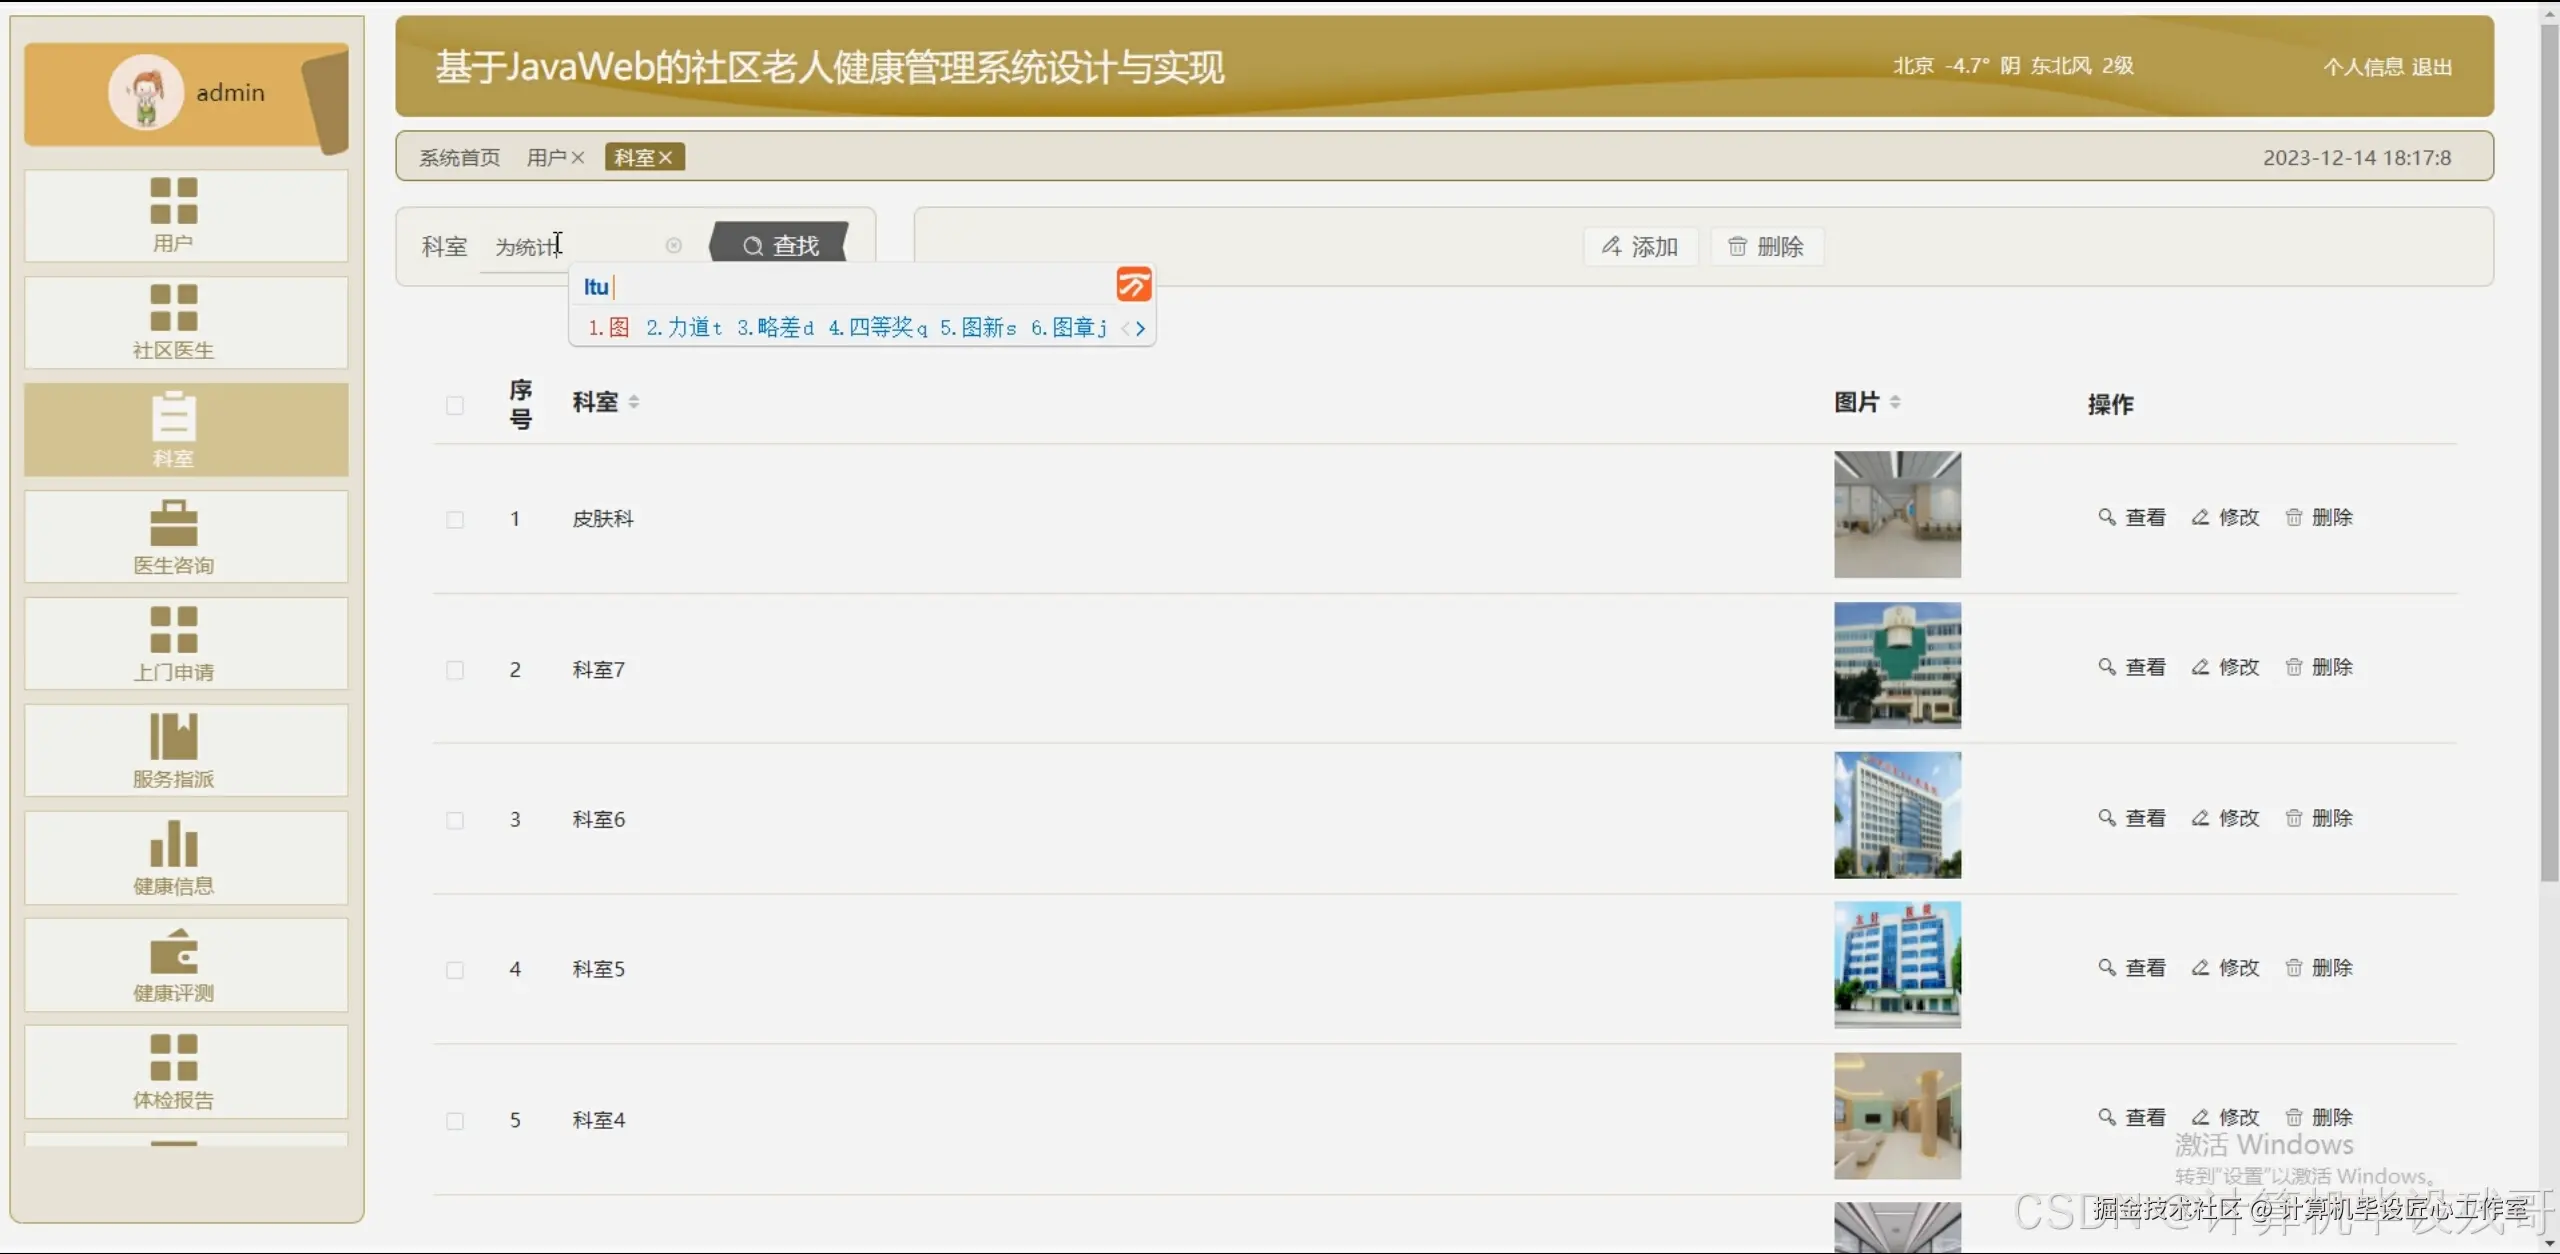Open the 科室7 building thumbnail image
The image size is (2560, 1254).
[1897, 665]
